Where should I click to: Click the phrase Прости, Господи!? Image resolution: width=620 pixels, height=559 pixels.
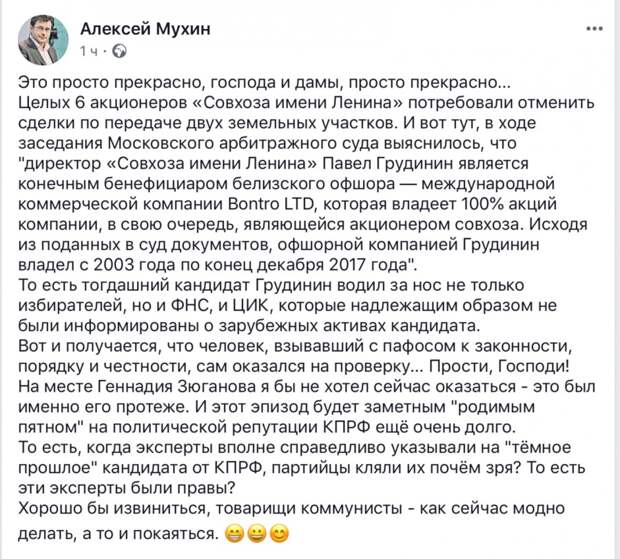[x=499, y=366]
